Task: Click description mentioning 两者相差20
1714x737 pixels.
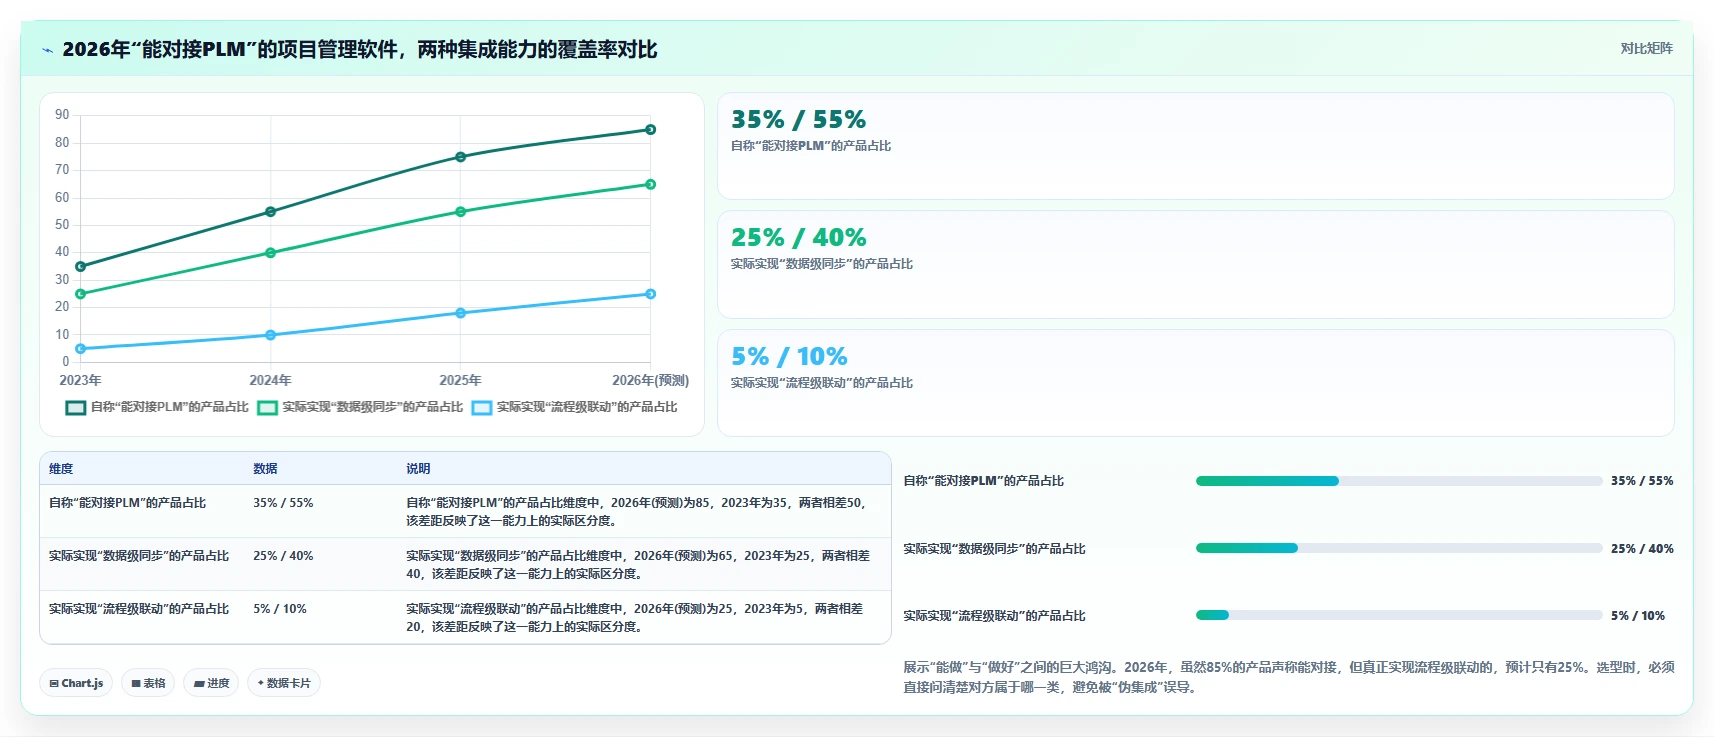Action: click(635, 618)
